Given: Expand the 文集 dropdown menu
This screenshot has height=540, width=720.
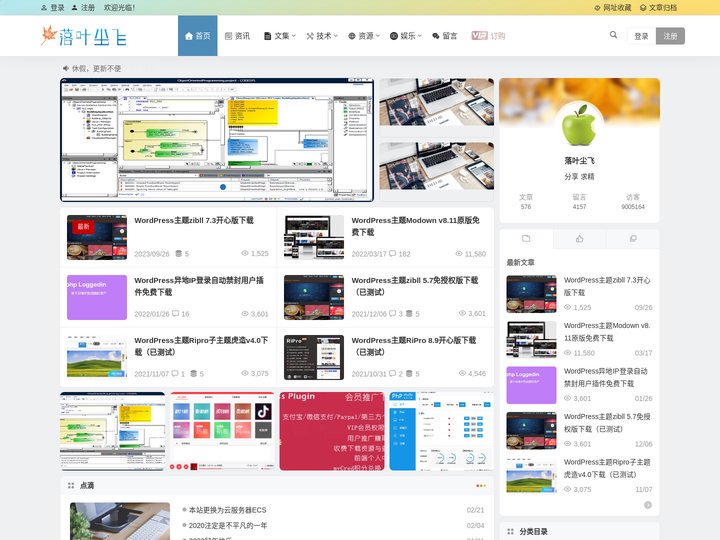Looking at the screenshot, I should (x=280, y=36).
